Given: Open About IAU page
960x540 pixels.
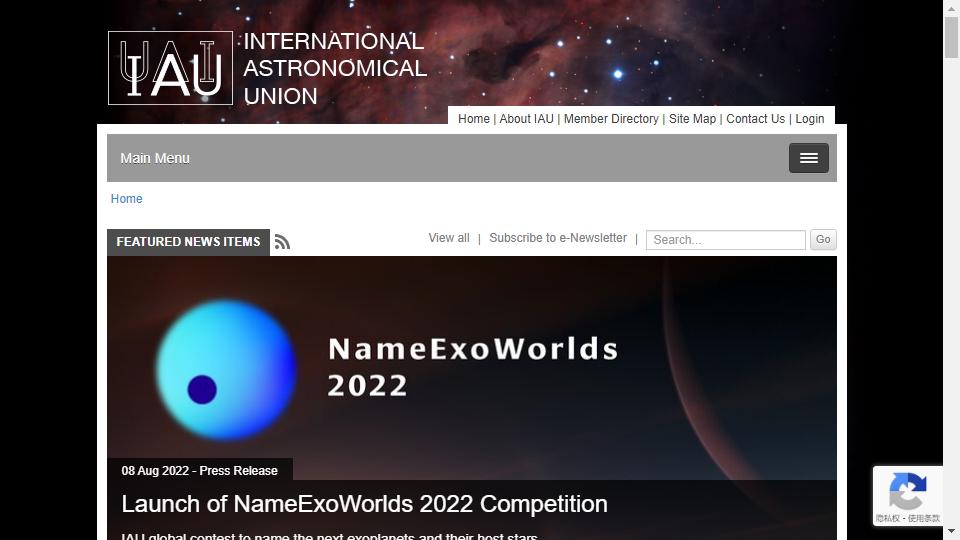Looking at the screenshot, I should (527, 119).
